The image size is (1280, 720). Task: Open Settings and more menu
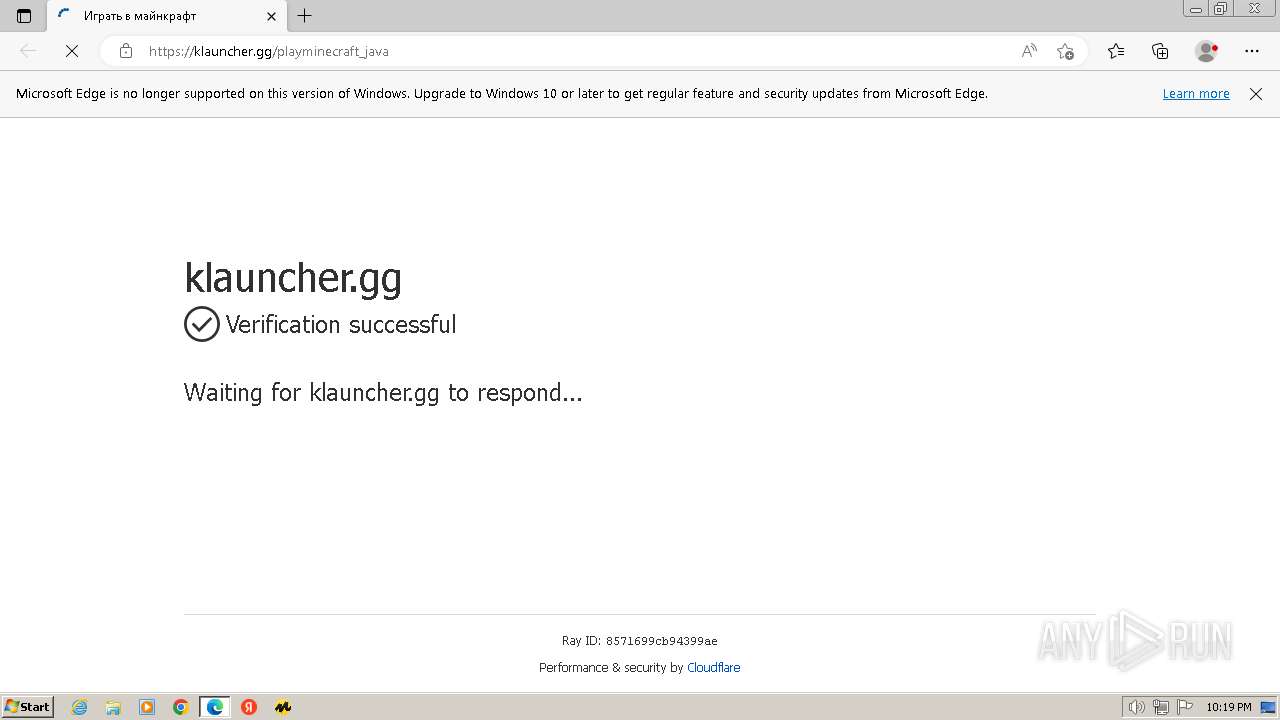[1252, 51]
